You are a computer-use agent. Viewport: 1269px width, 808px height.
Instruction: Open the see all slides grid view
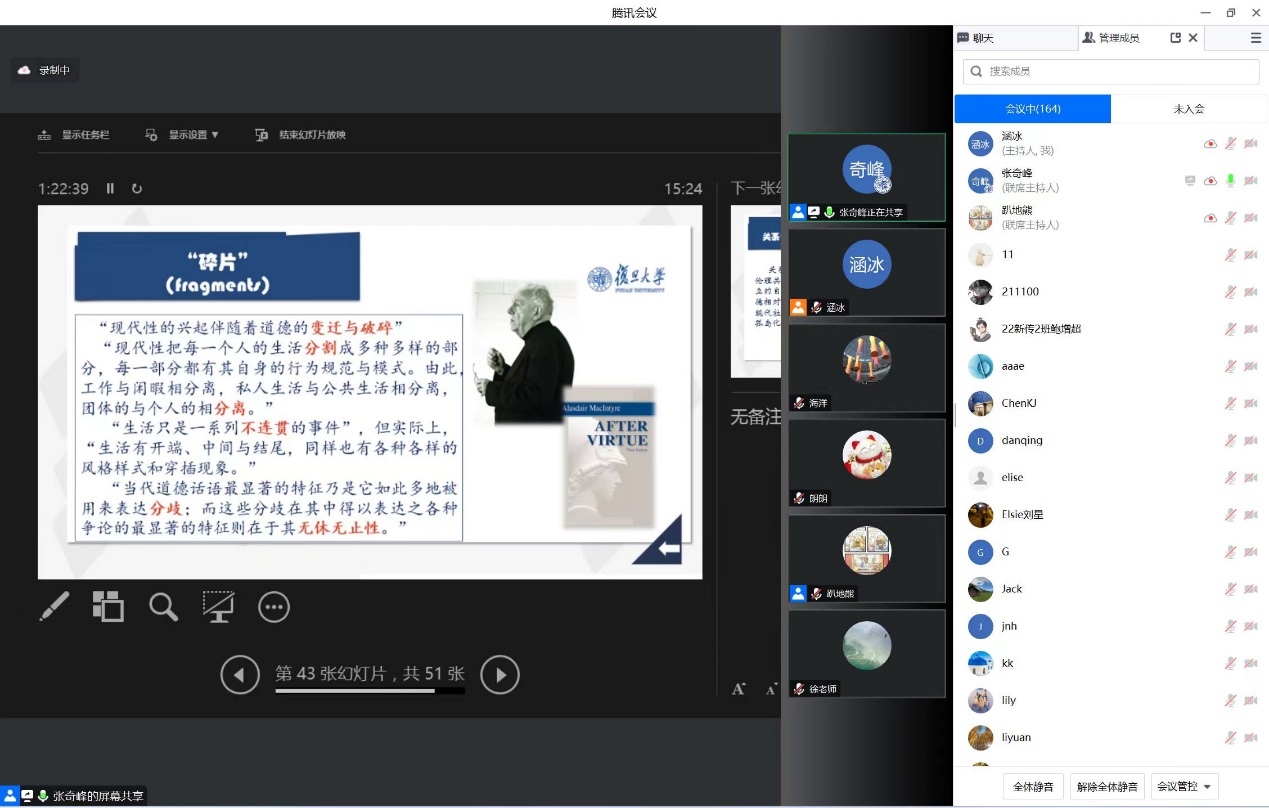point(108,606)
